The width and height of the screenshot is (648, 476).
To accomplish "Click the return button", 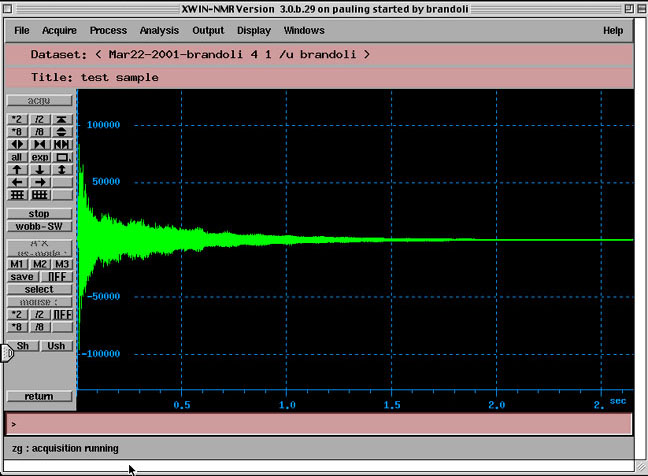I will (x=39, y=397).
